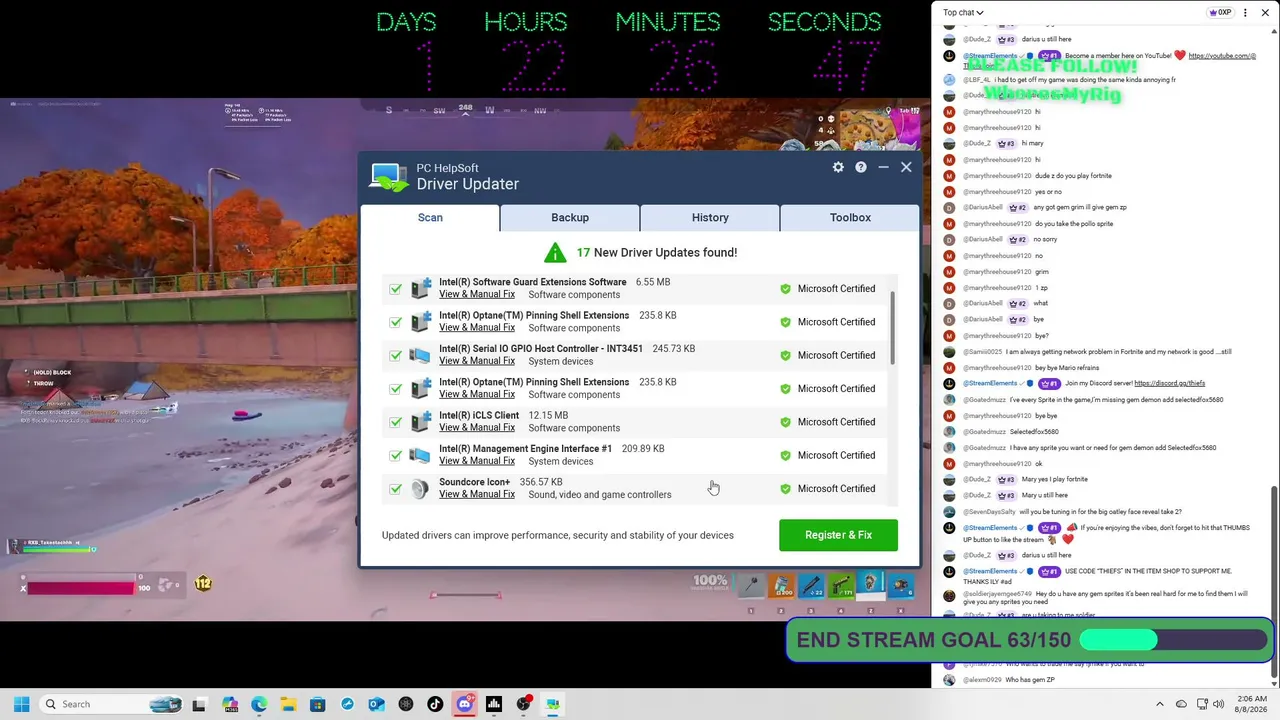Open Outlook from the taskbar
Image resolution: width=1280 pixels, height=720 pixels.
(376, 704)
